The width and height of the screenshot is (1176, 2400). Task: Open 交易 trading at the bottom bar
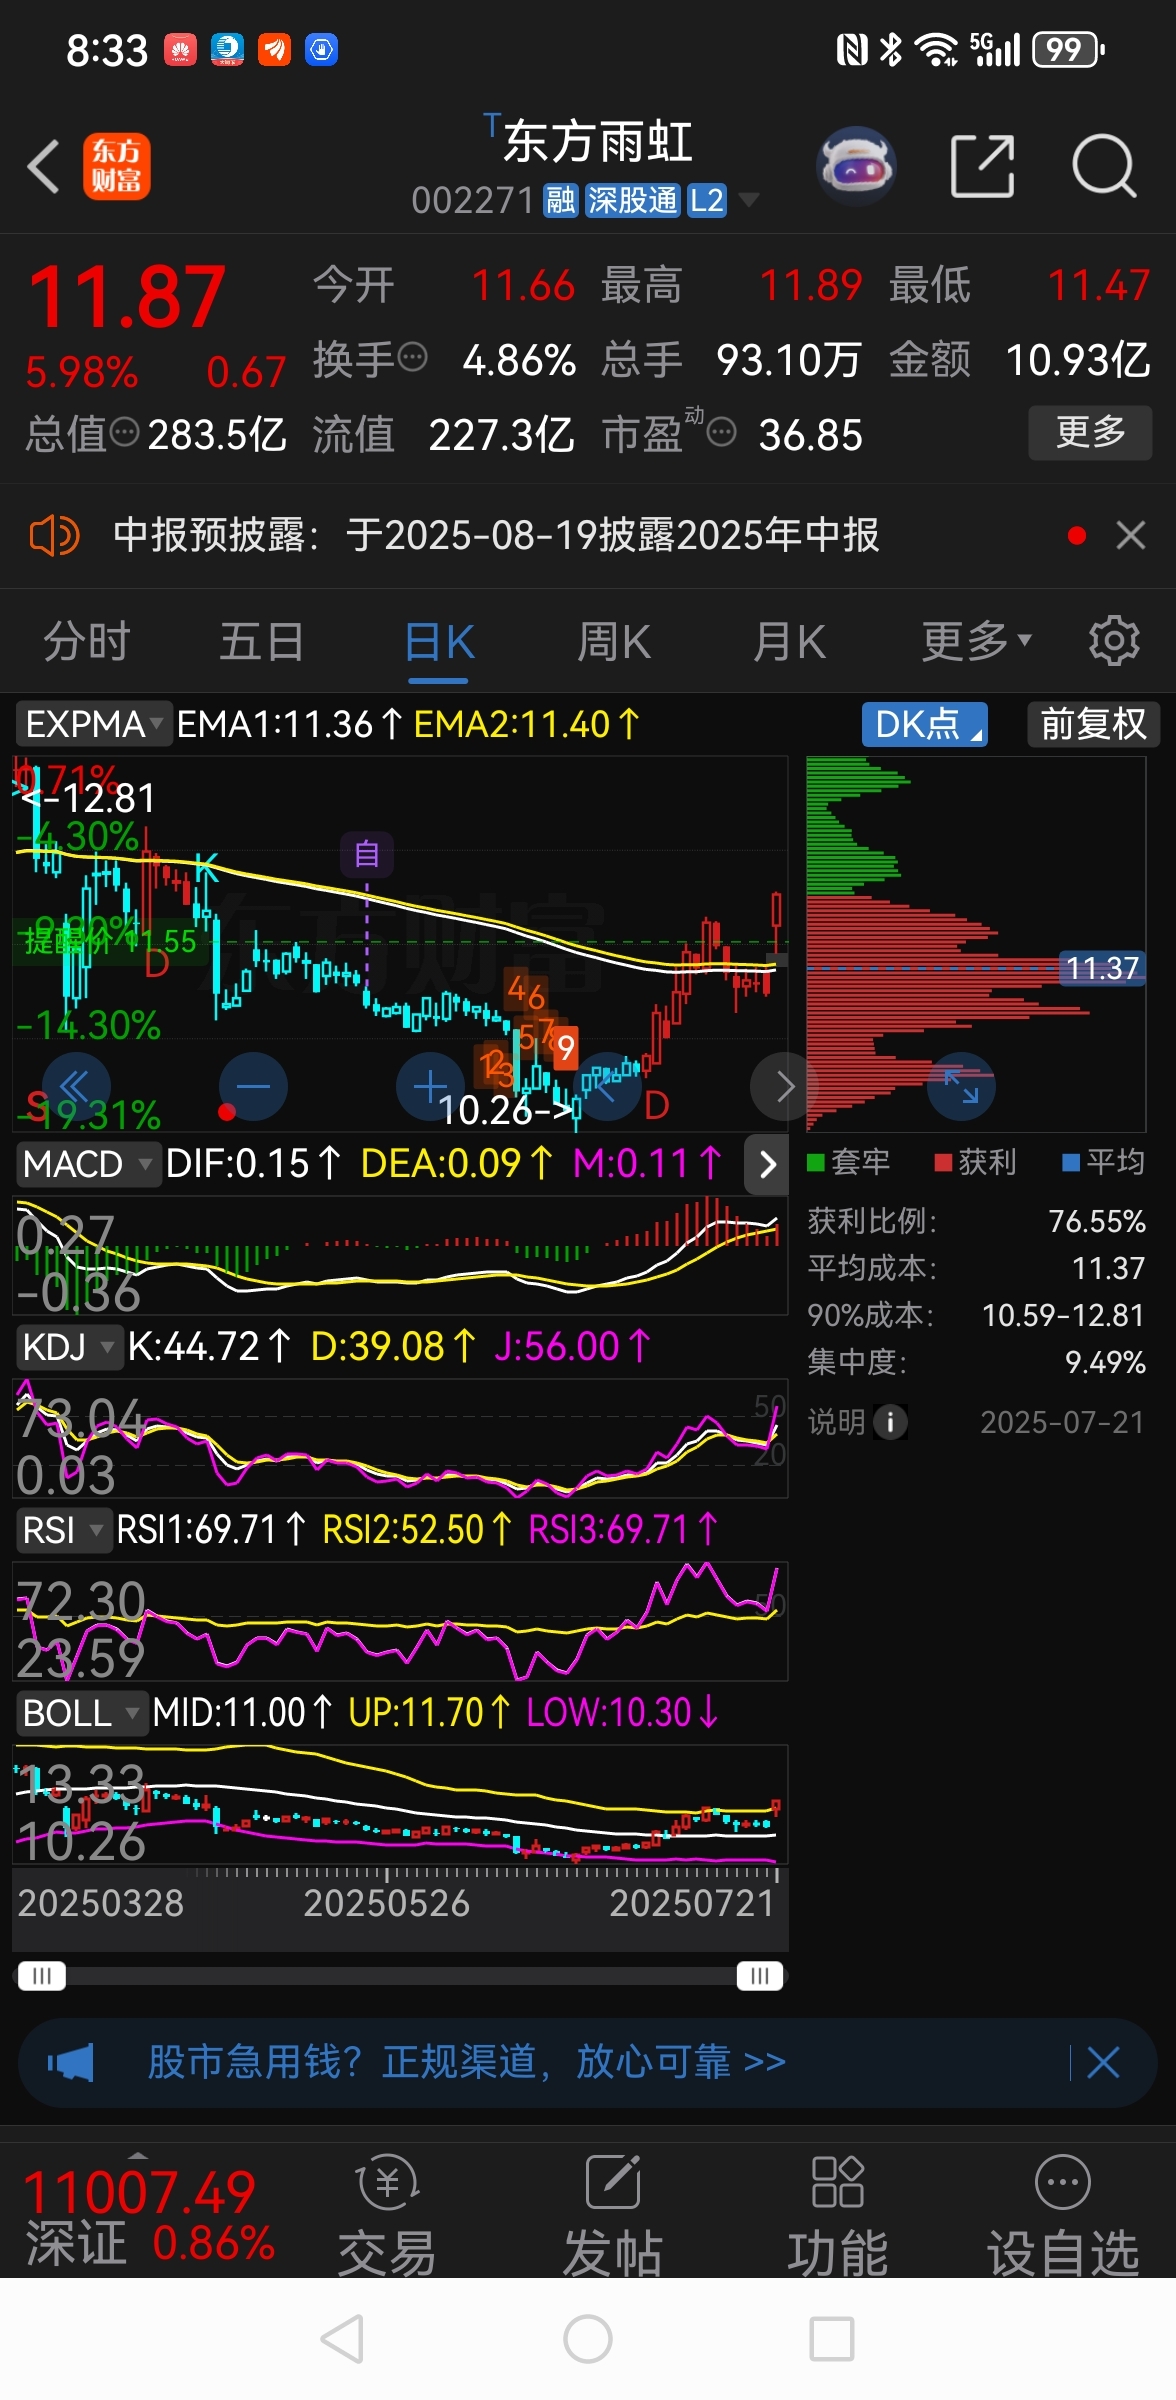tap(387, 2217)
